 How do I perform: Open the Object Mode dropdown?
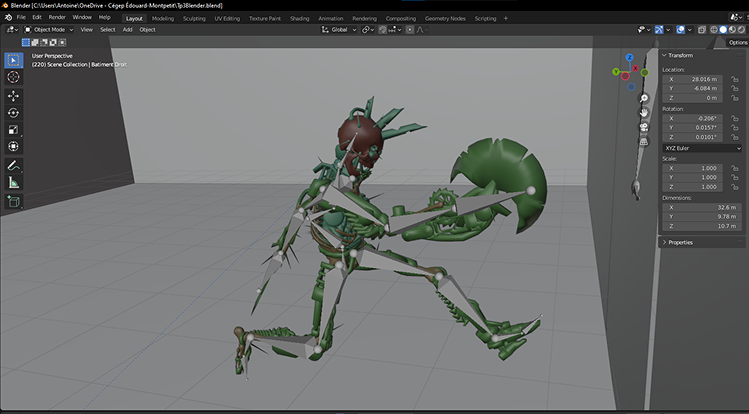point(48,30)
